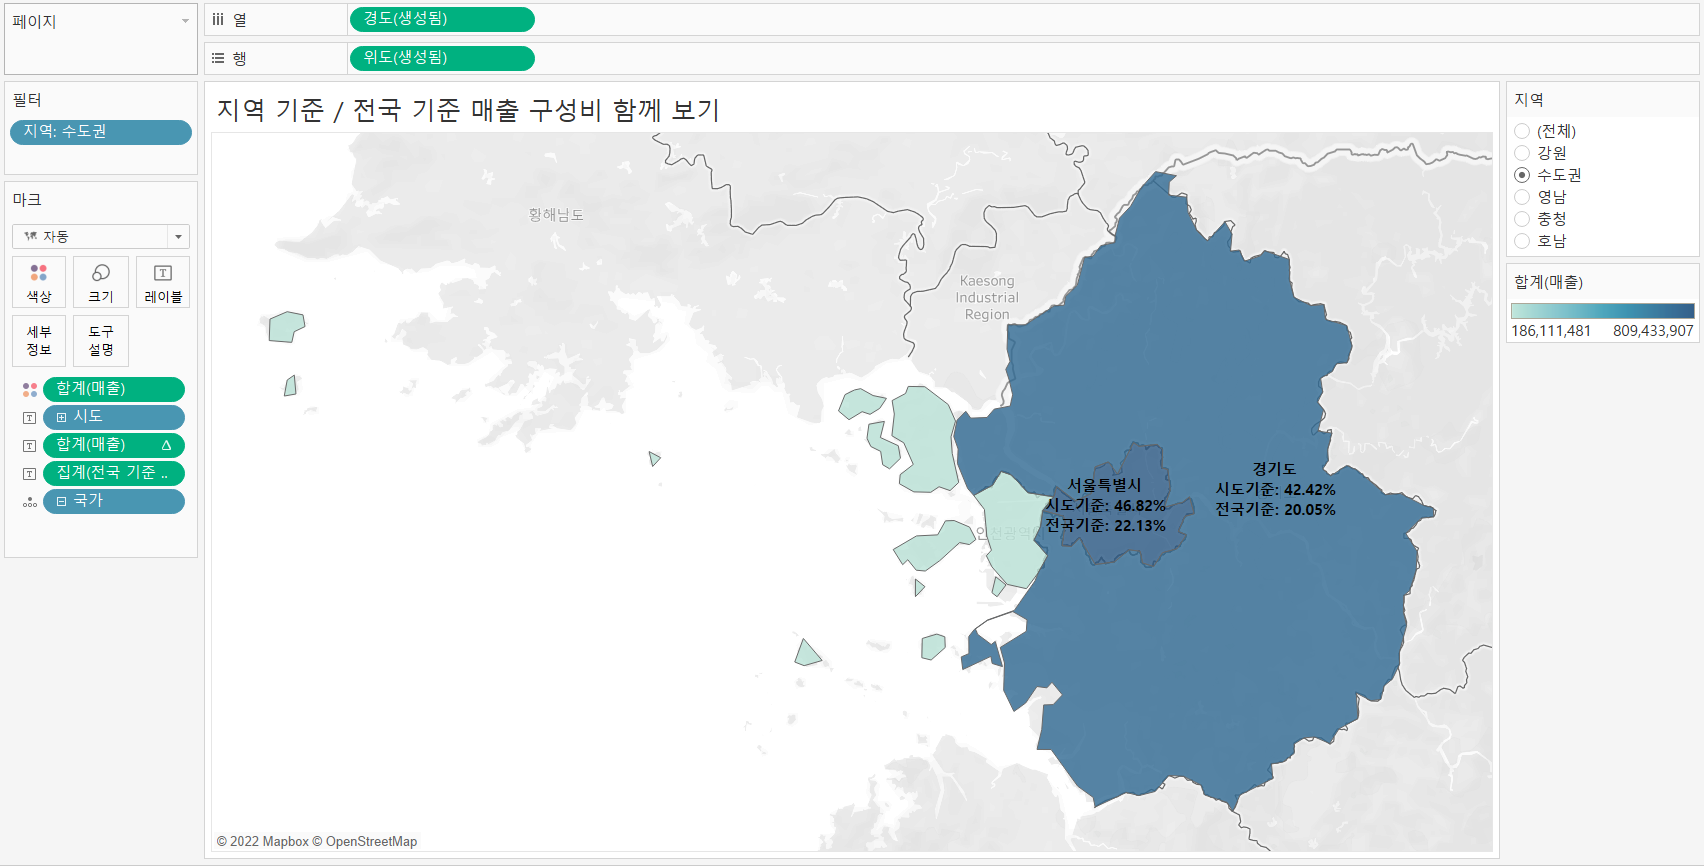Click the legend maximum value 809,433,907

[x=1653, y=331]
